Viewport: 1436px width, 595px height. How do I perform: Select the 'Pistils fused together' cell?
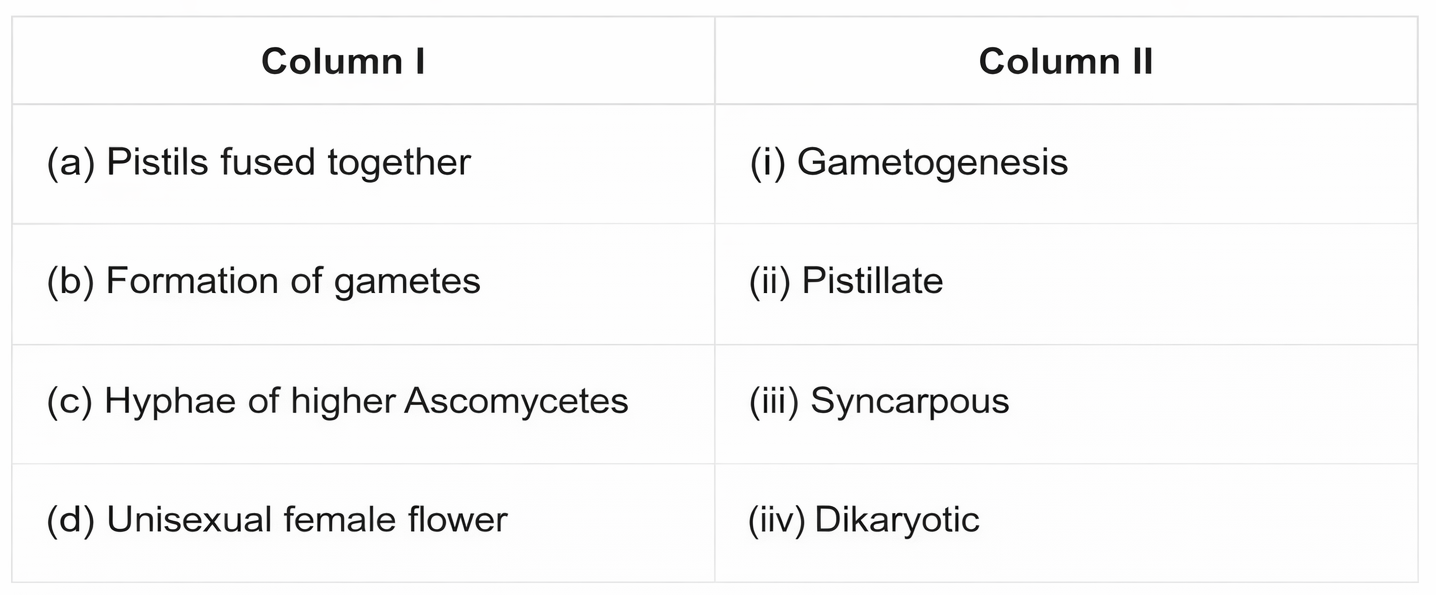point(258,162)
